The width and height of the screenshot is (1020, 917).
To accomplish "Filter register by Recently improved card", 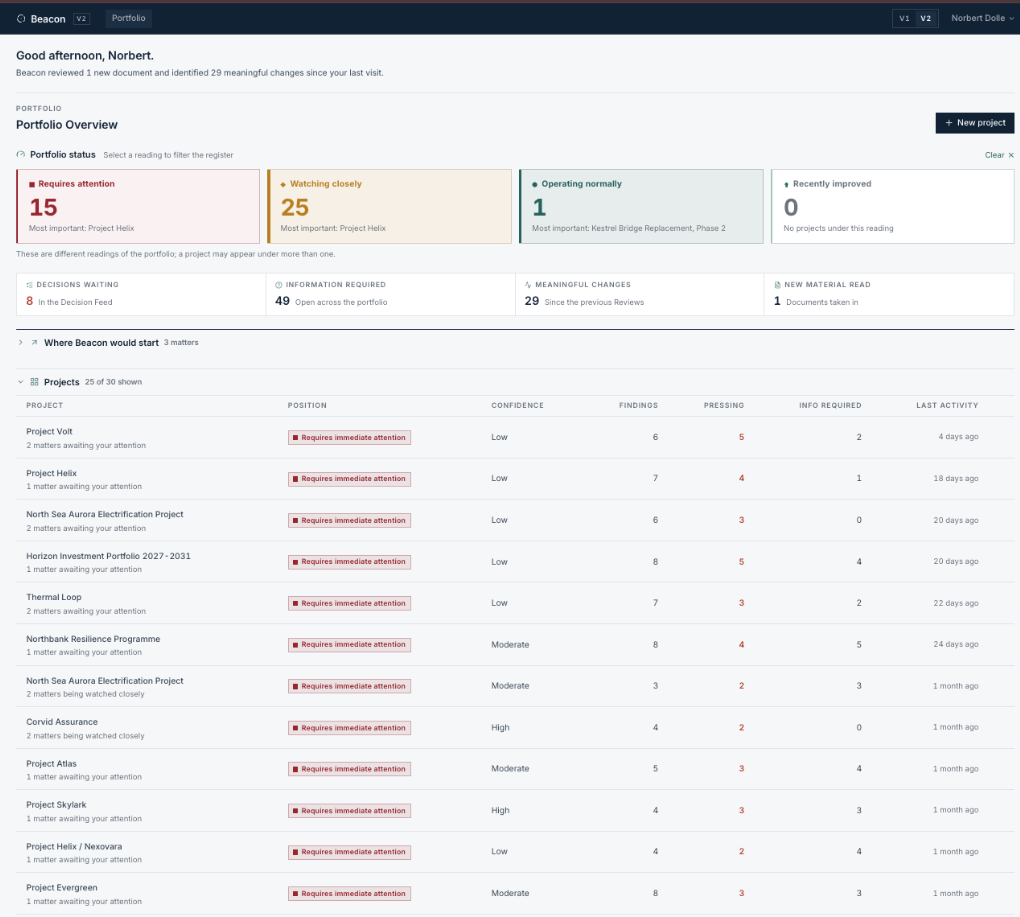I will 892,207.
